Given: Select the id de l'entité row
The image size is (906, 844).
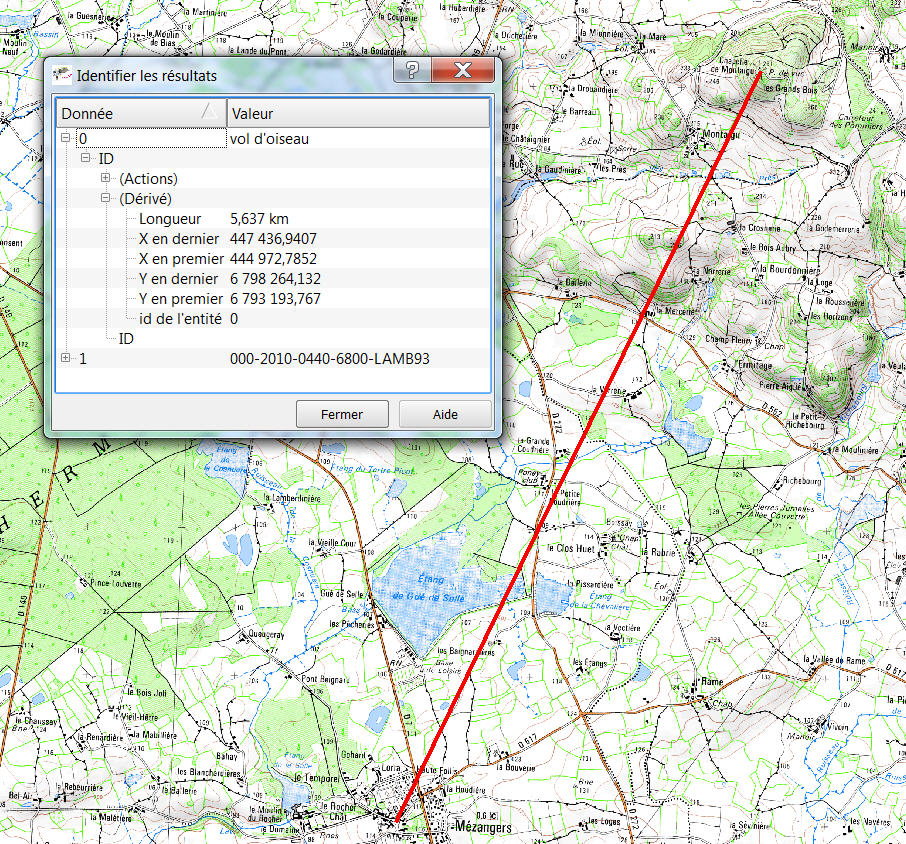Looking at the screenshot, I should [180, 318].
